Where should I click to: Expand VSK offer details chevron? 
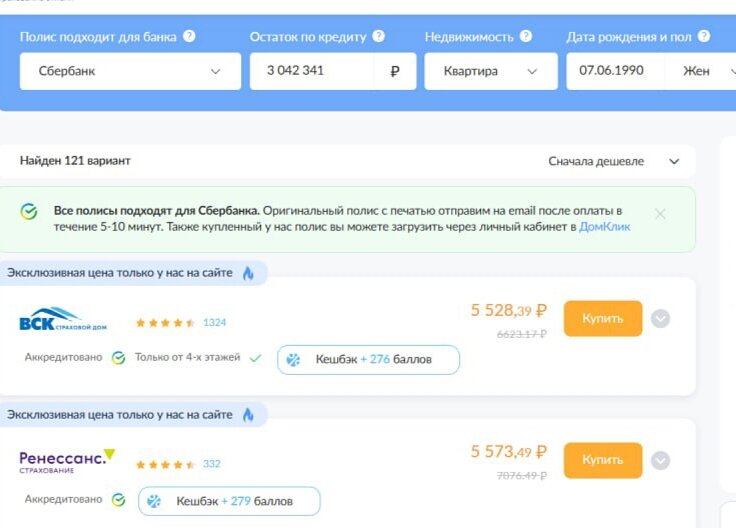coord(660,319)
